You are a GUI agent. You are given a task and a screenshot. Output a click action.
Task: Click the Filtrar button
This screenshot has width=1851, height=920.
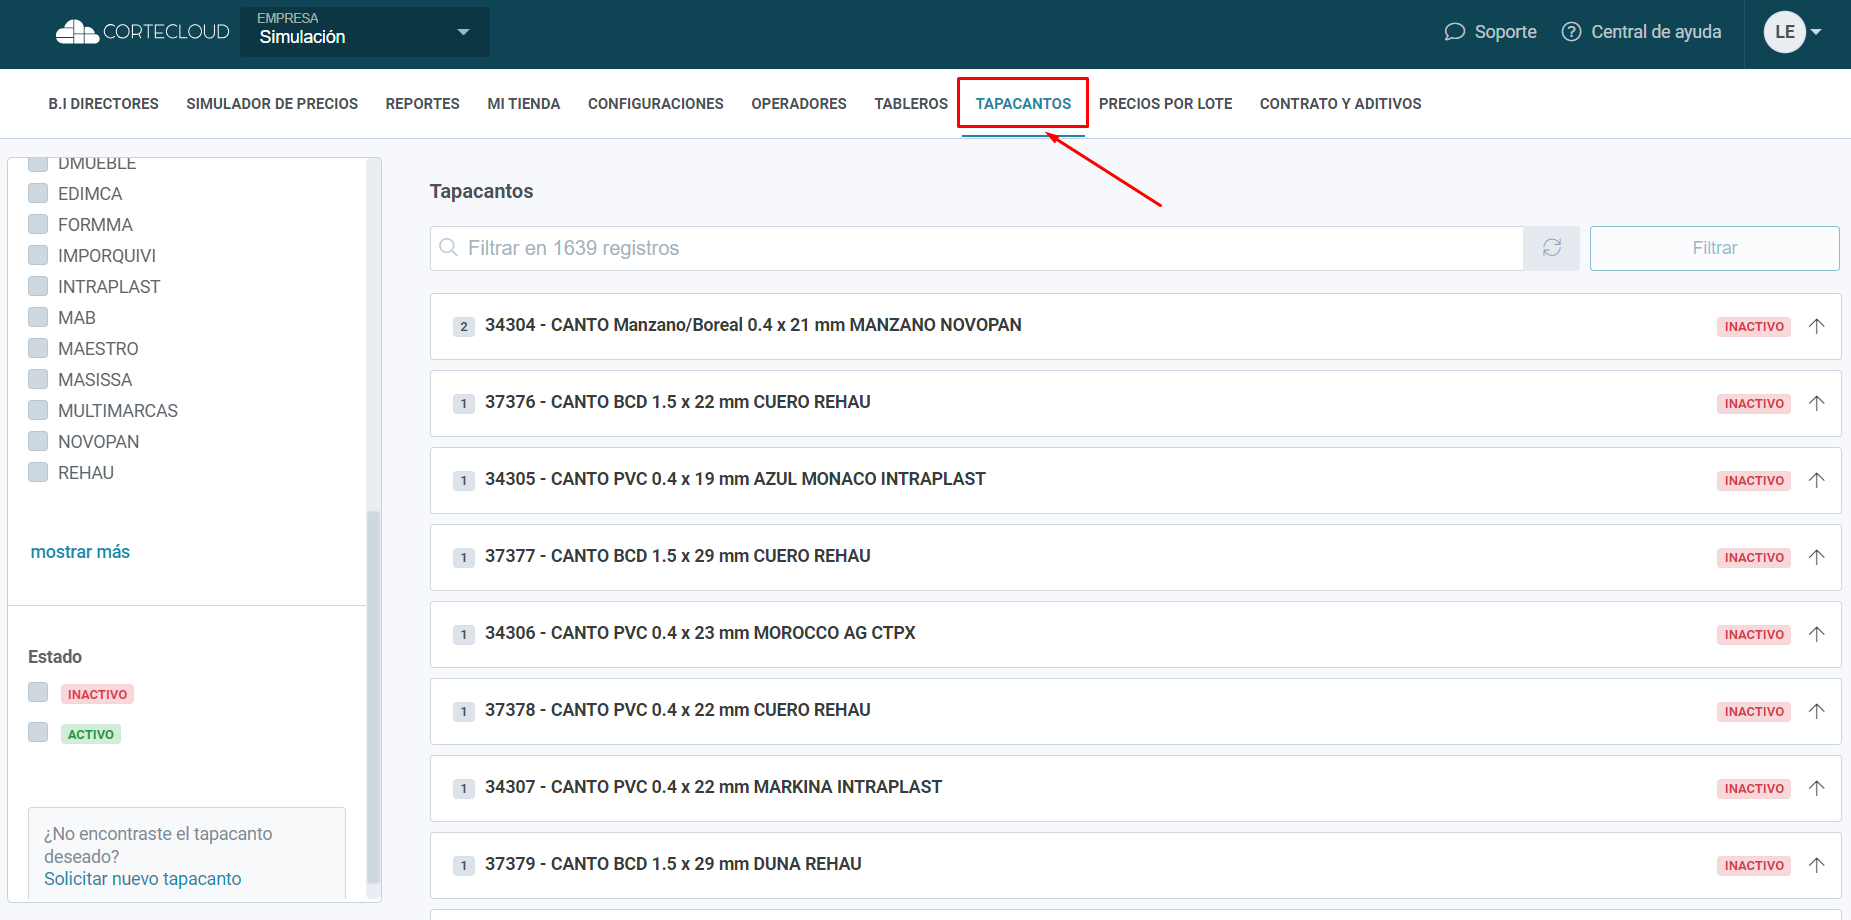coord(1715,248)
